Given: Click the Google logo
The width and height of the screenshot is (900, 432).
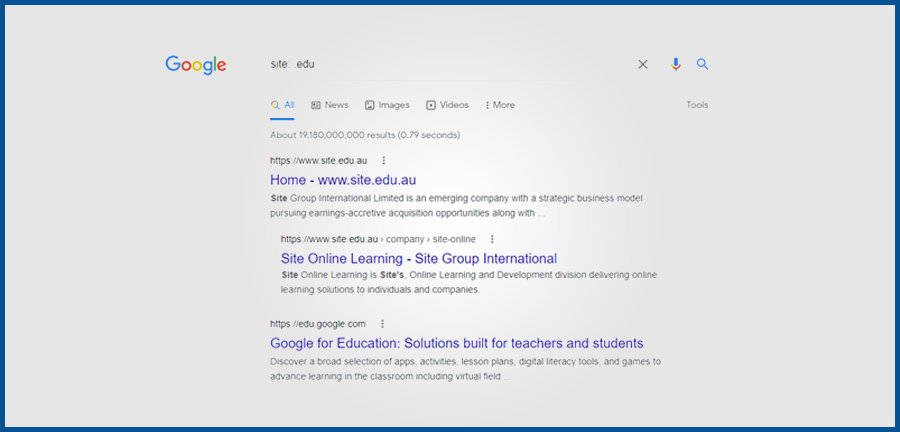Looking at the screenshot, I should pyautogui.click(x=196, y=65).
